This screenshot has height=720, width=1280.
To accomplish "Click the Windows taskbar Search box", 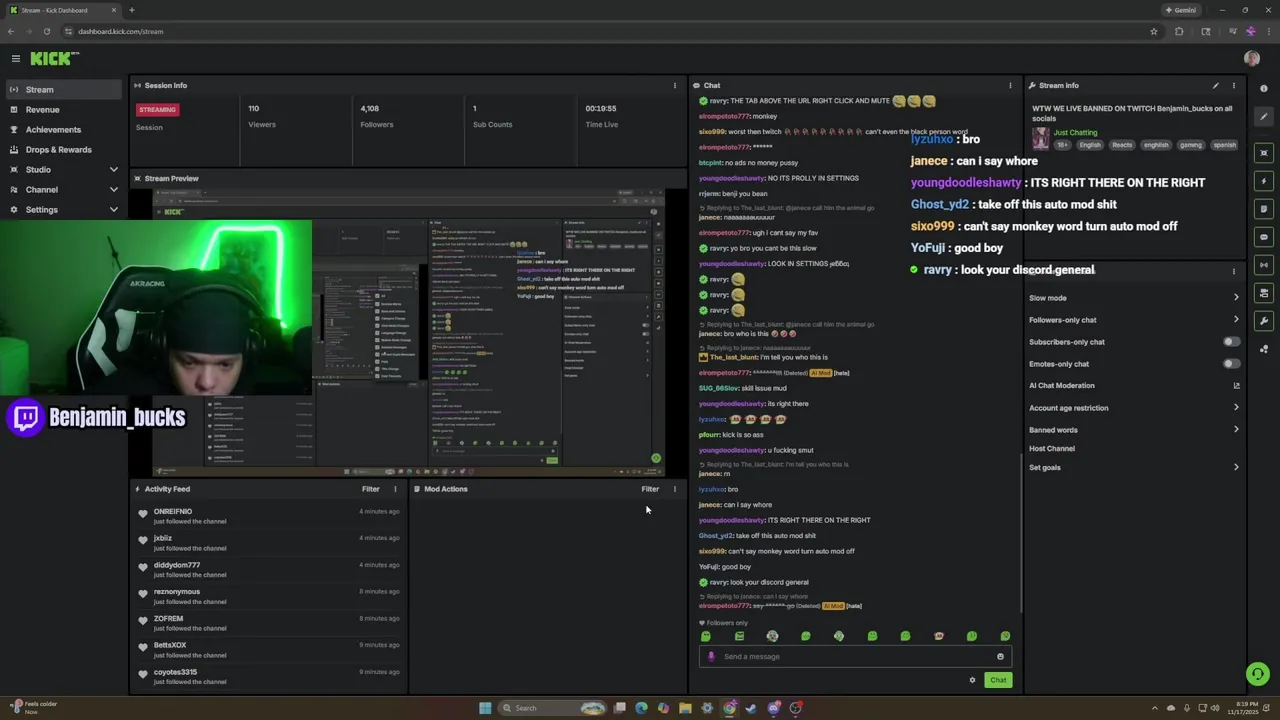I will coord(552,708).
